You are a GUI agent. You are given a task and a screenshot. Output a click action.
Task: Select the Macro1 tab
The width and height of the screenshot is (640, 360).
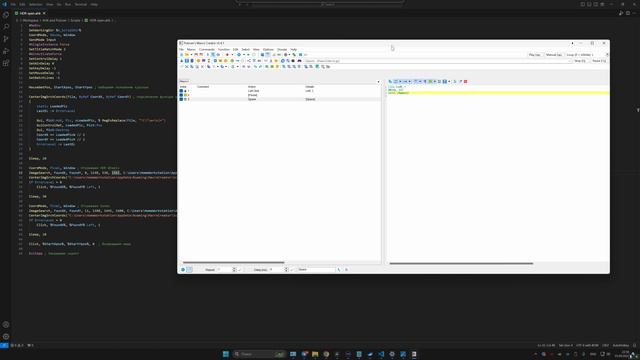tap(184, 82)
